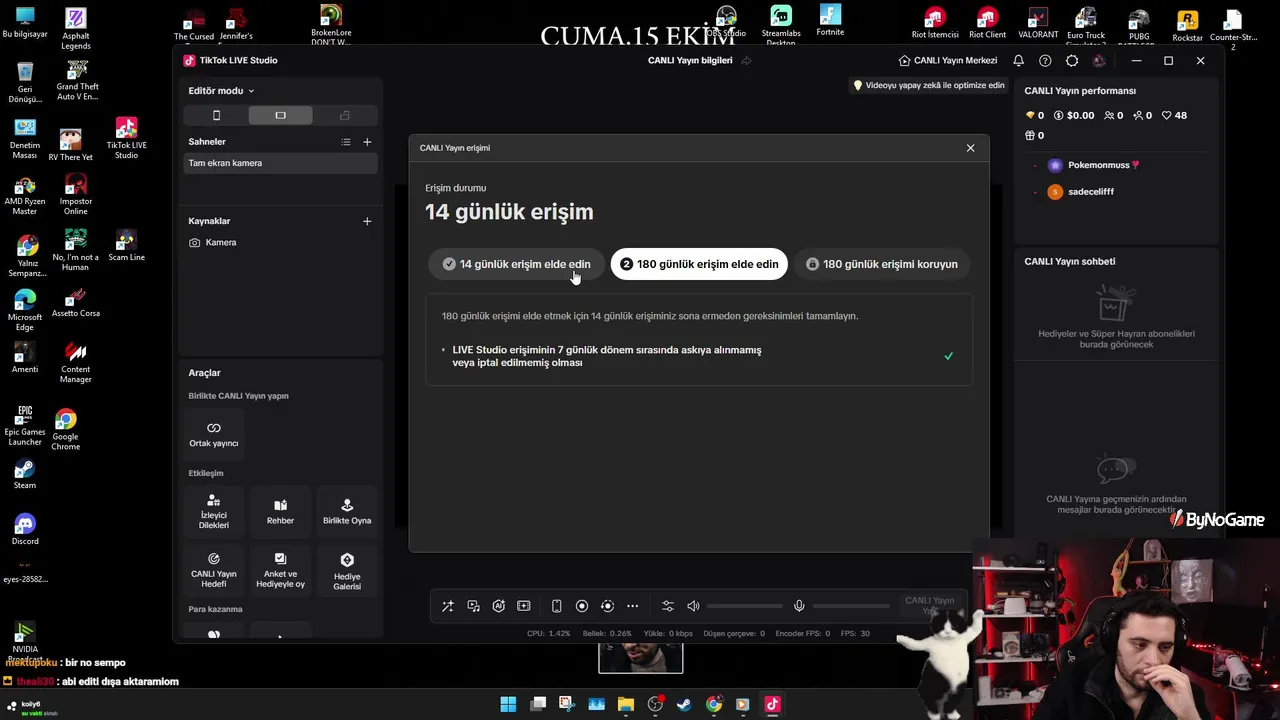
Task: Open the AI tool icon in bottom toolbar
Action: click(498, 606)
